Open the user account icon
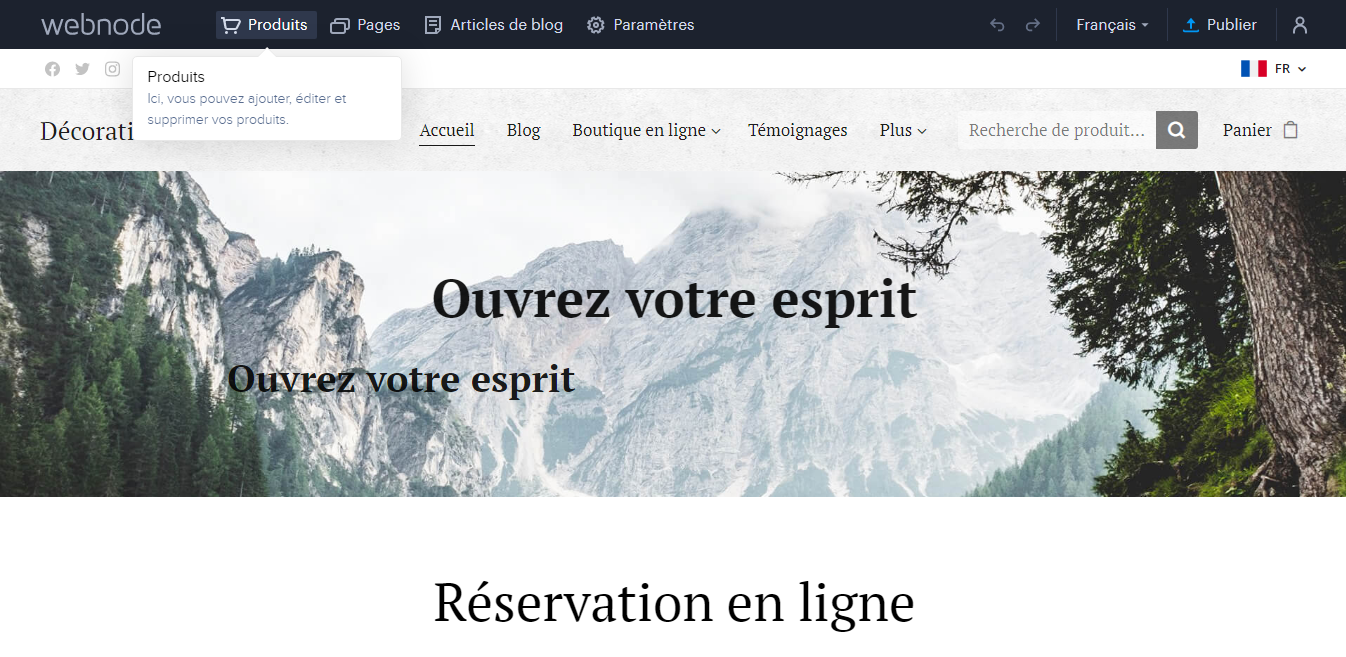 [x=1300, y=25]
